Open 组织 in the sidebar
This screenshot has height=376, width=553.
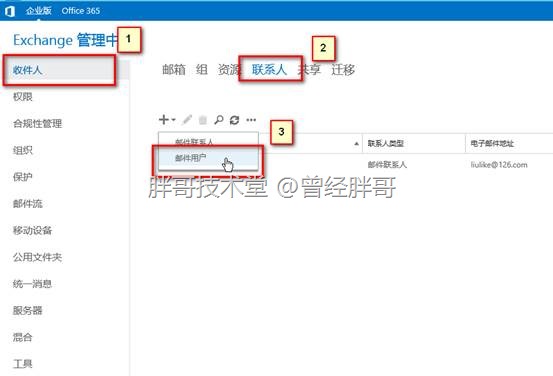pos(23,150)
